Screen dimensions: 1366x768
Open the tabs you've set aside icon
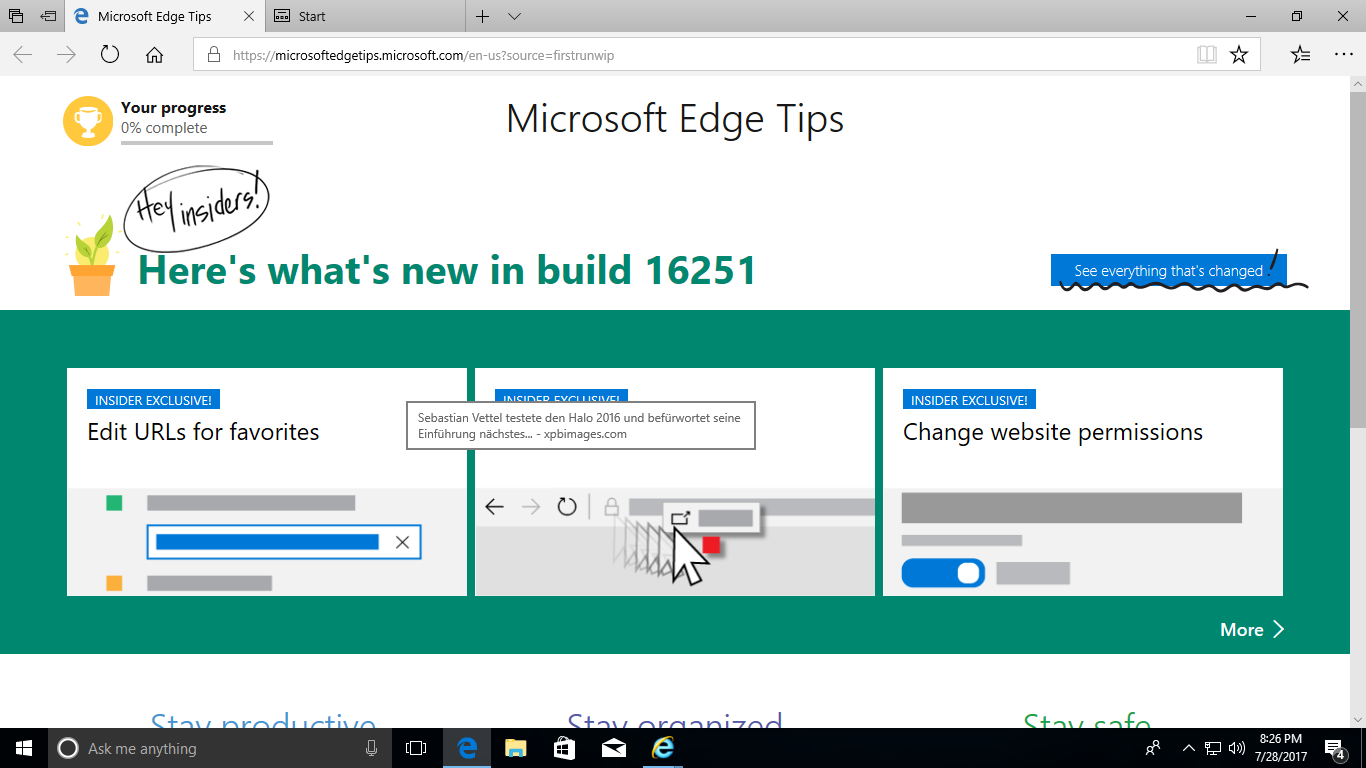[x=16, y=16]
